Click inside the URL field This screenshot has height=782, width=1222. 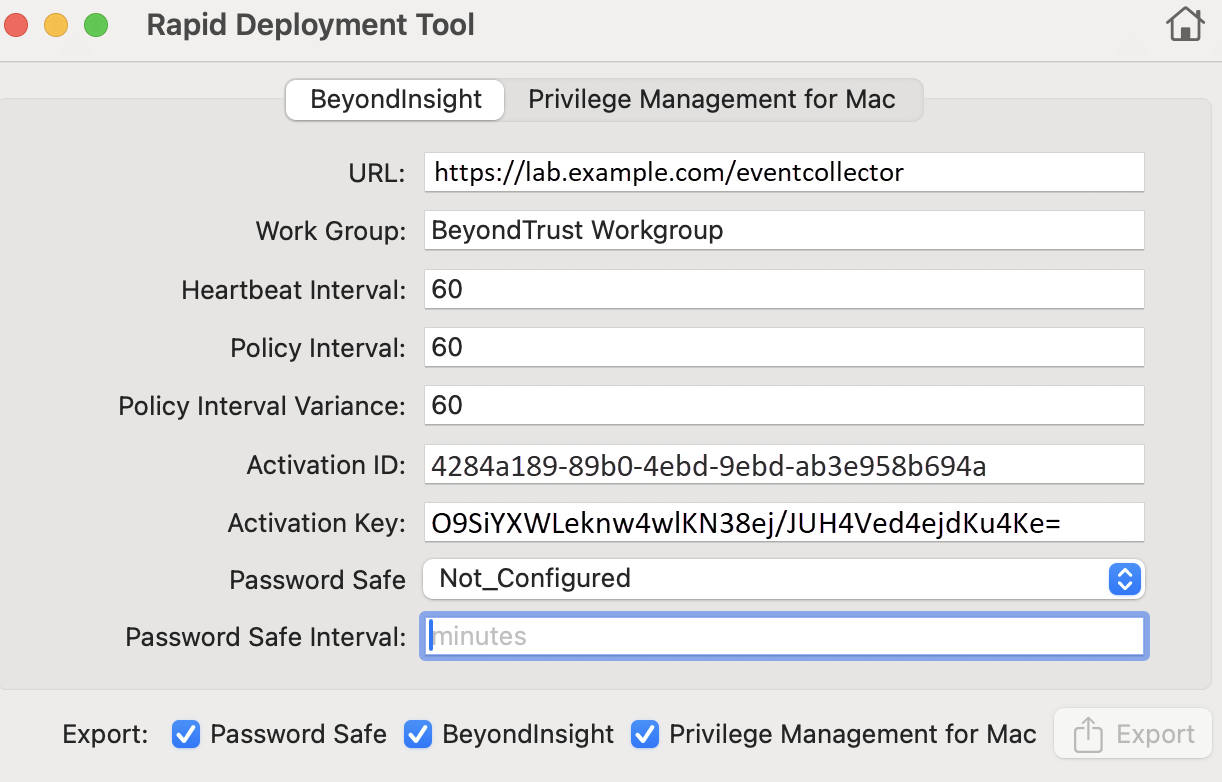pyautogui.click(x=785, y=172)
